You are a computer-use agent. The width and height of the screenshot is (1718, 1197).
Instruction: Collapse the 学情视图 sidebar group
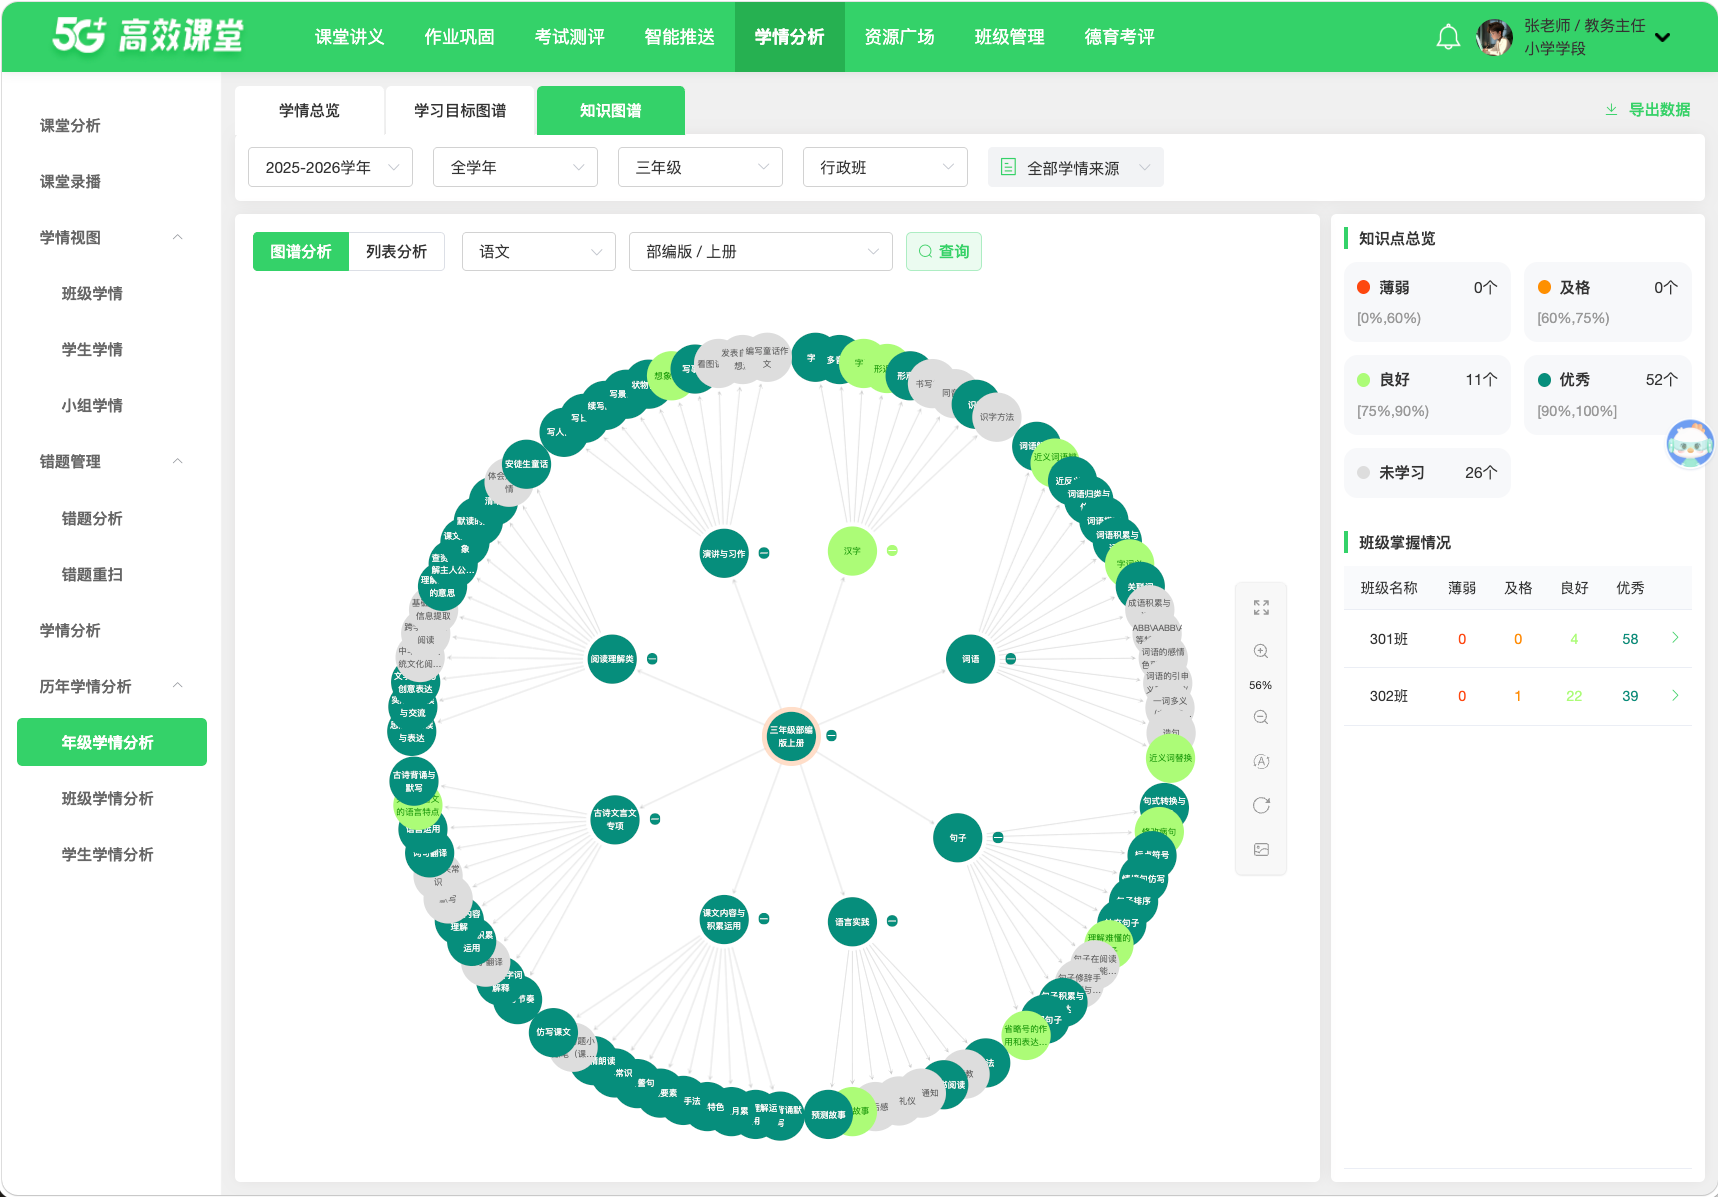tap(178, 237)
